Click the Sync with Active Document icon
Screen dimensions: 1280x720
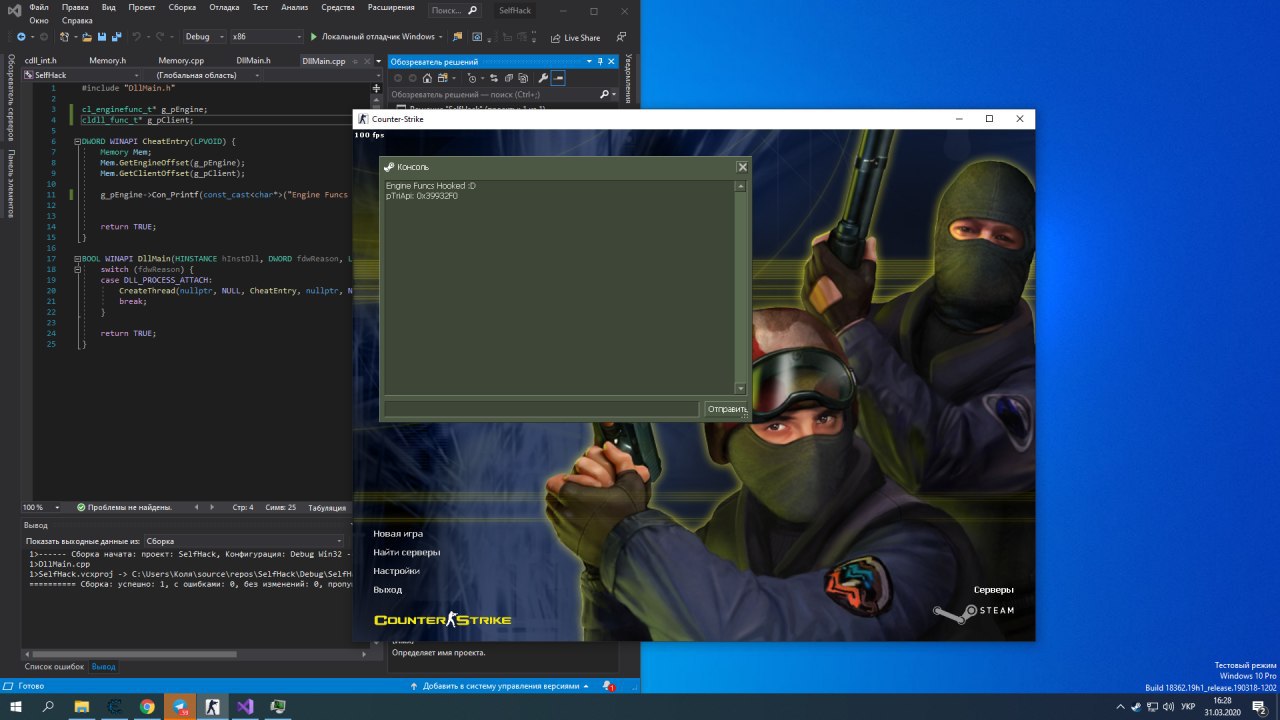(494, 78)
